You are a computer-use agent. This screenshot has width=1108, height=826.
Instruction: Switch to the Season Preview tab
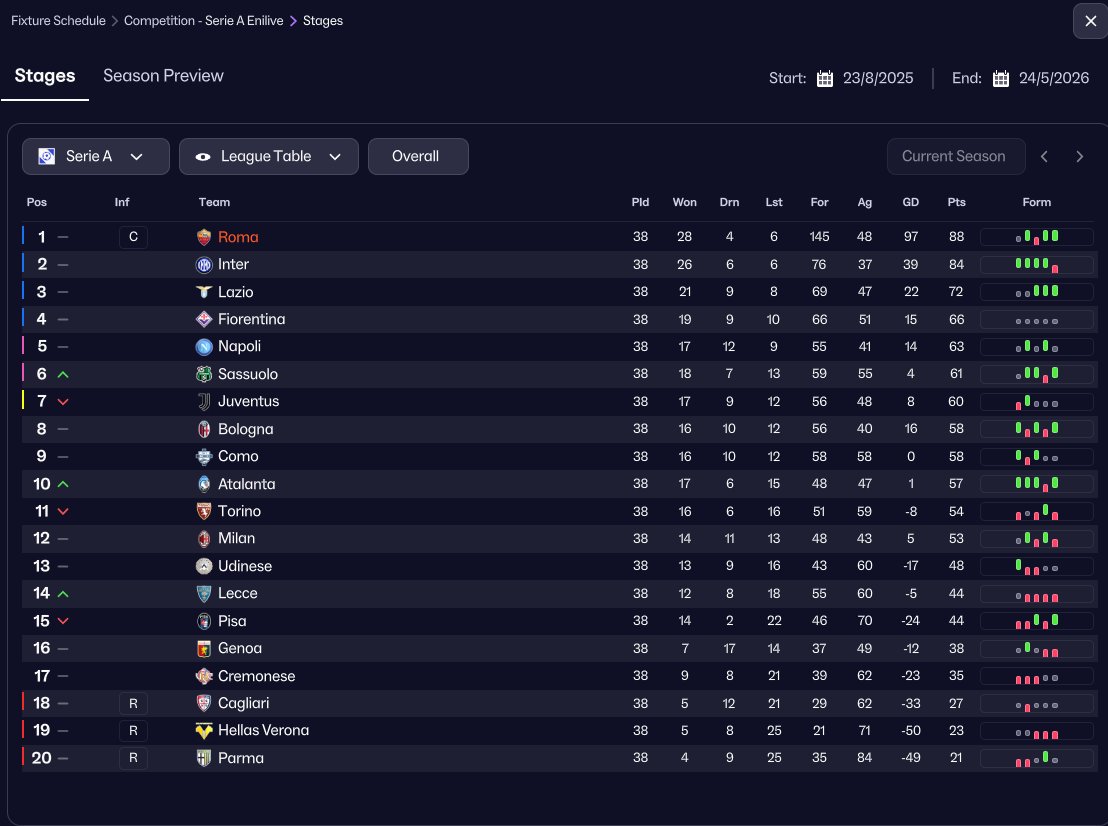point(163,76)
